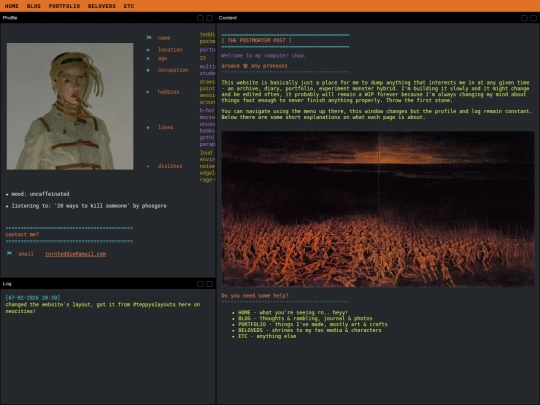Click the left square button in Content title bar

click(x=524, y=18)
